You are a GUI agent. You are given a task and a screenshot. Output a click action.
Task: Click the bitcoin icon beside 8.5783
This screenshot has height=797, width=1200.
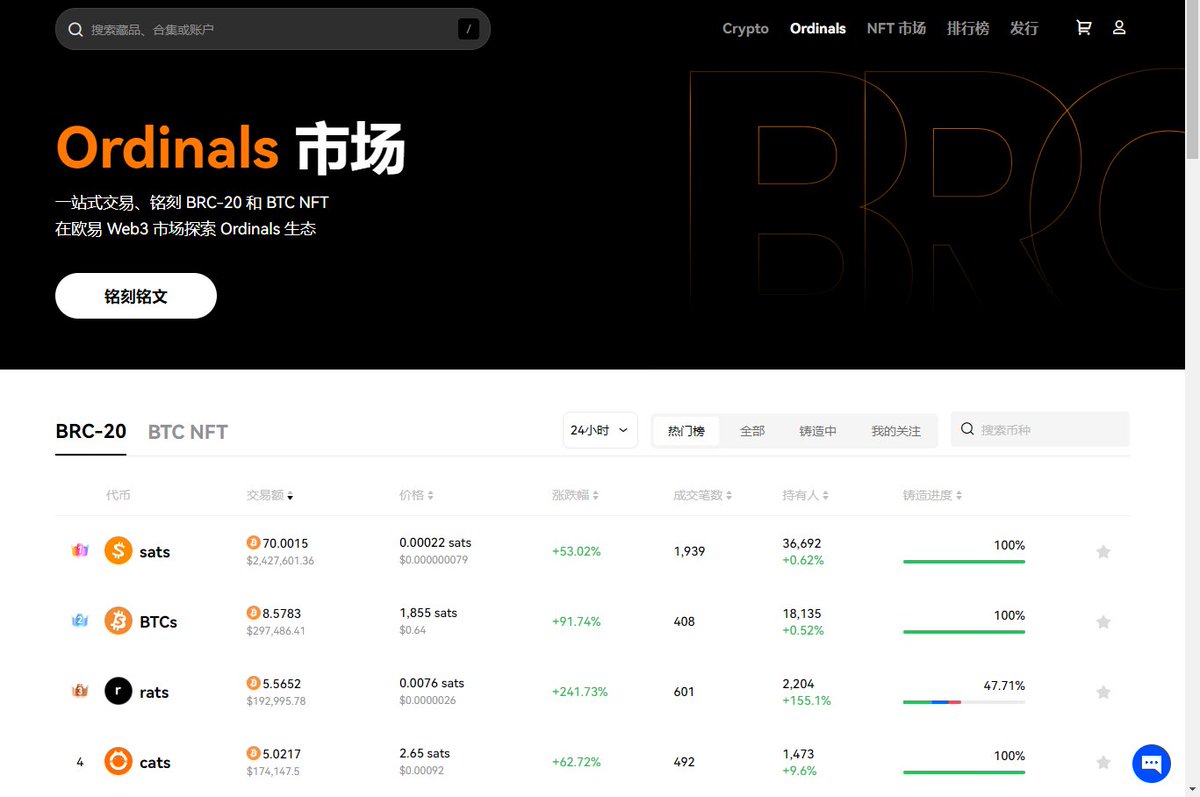(253, 613)
